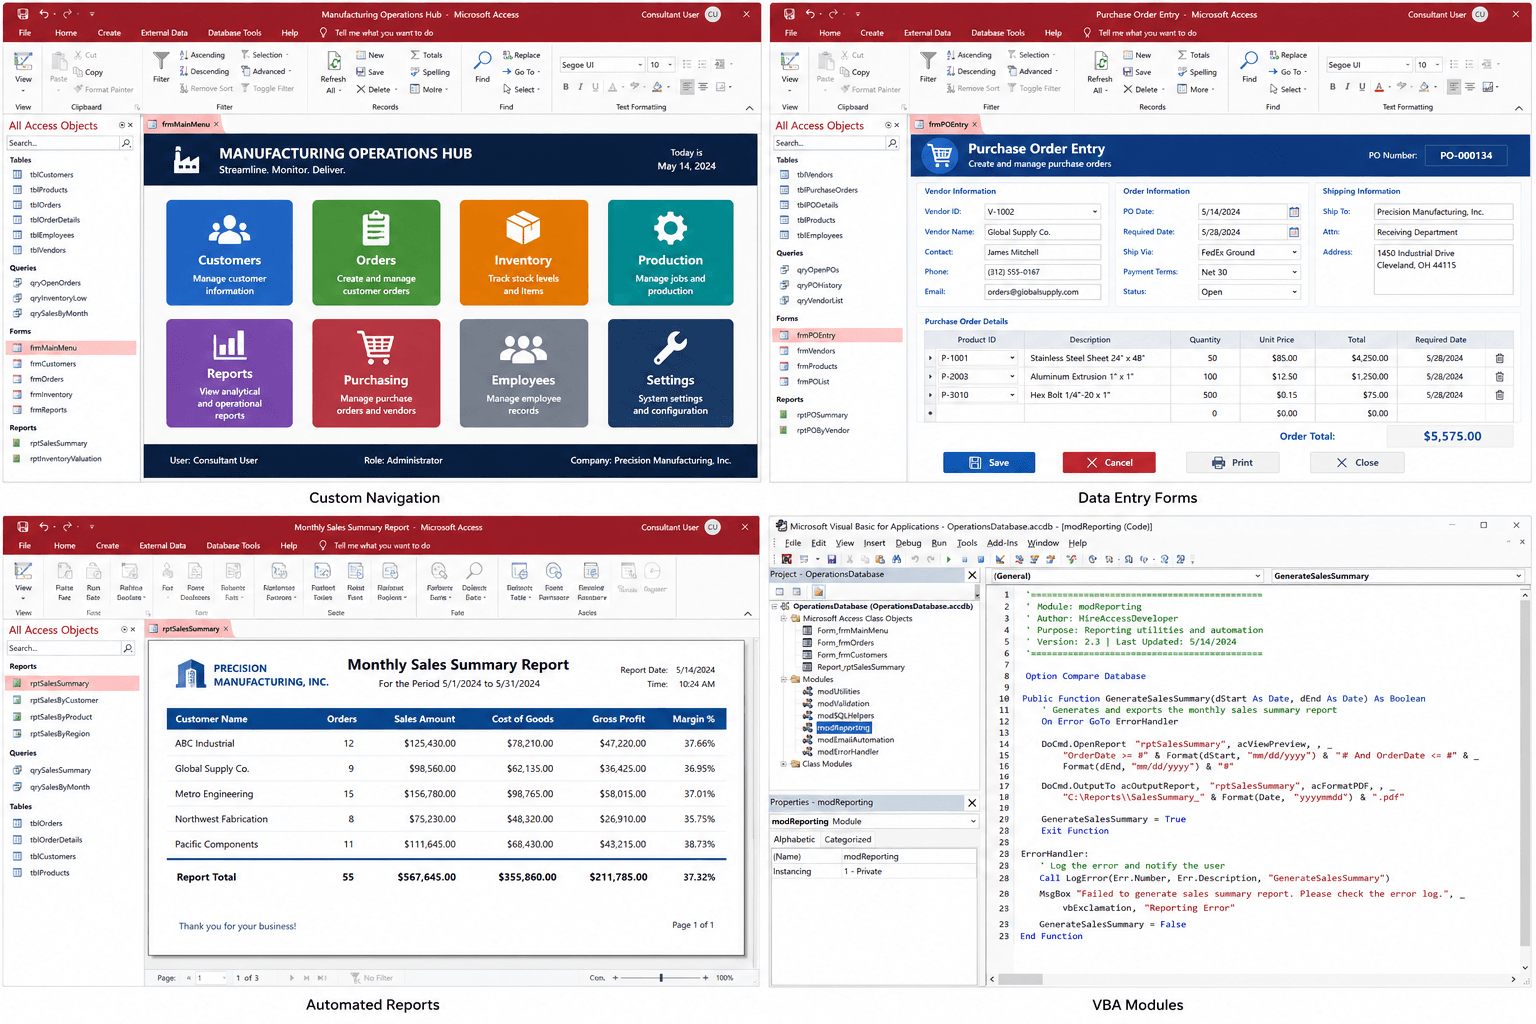
Task: Open the Insert menu in VBA editor
Action: (x=874, y=543)
